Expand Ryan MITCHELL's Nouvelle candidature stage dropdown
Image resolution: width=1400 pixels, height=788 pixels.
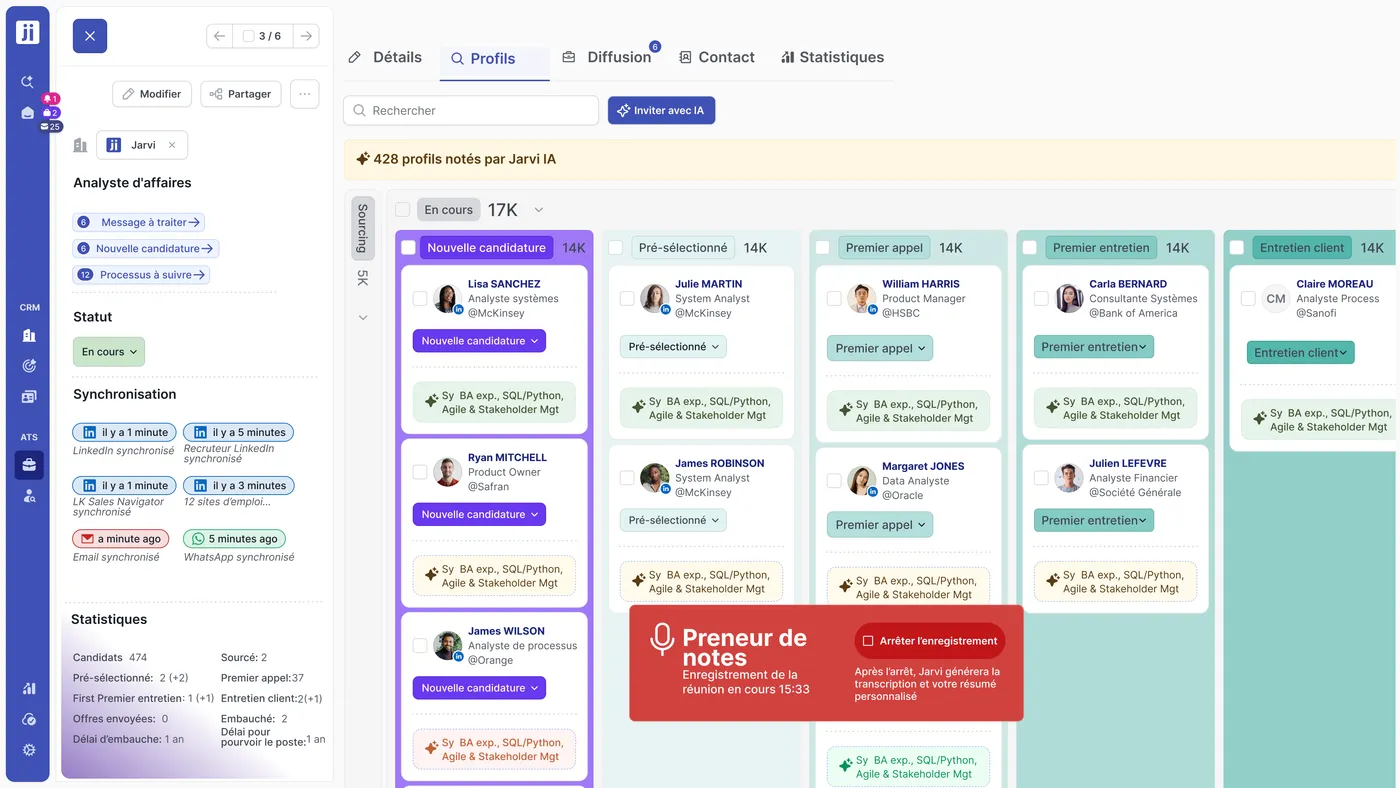click(x=479, y=514)
